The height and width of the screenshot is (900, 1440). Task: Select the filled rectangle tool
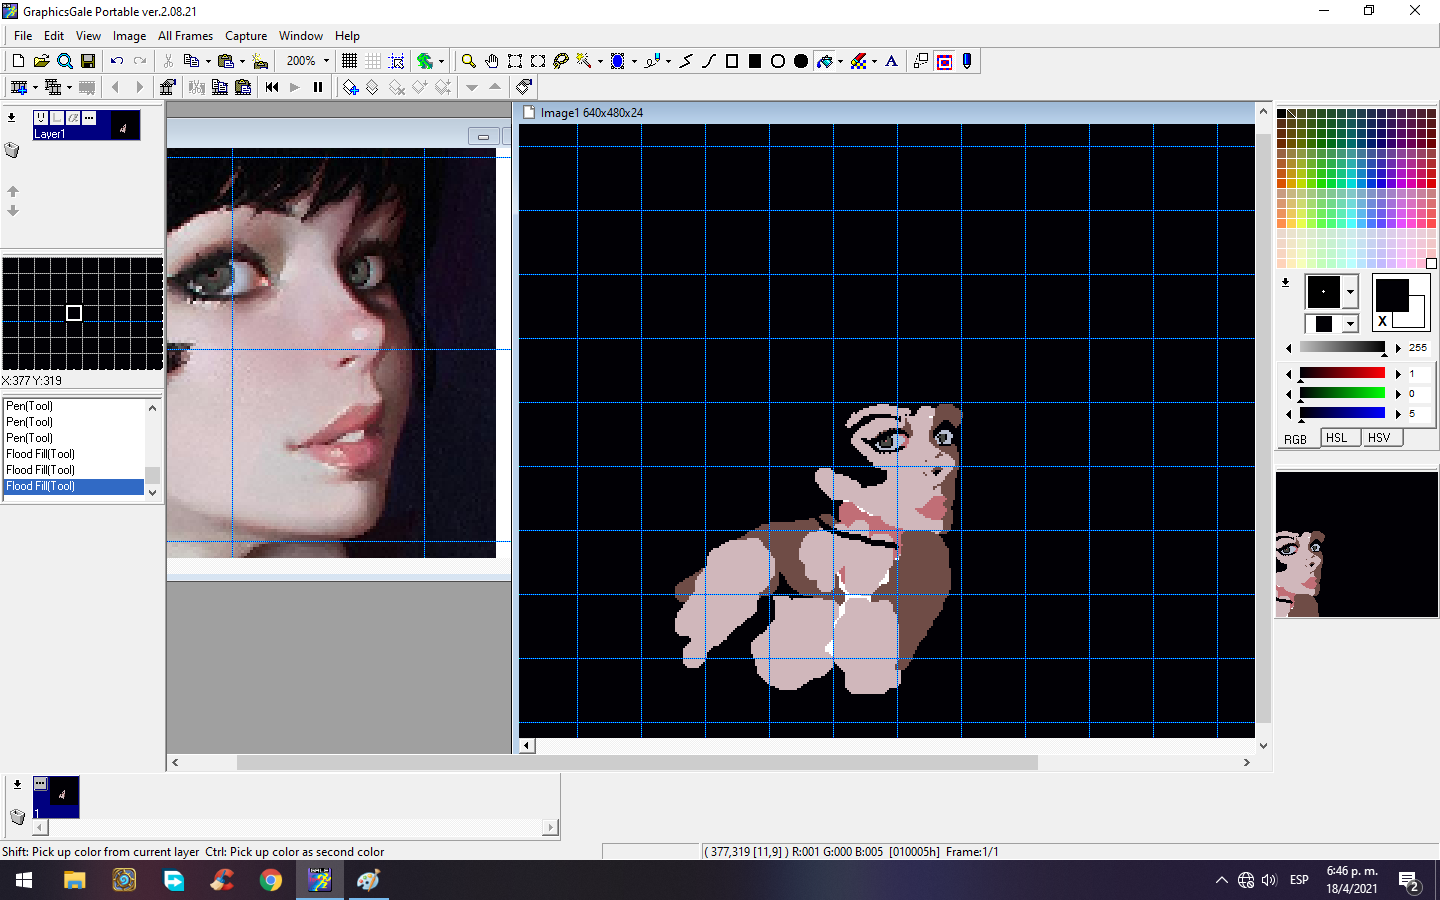[755, 61]
